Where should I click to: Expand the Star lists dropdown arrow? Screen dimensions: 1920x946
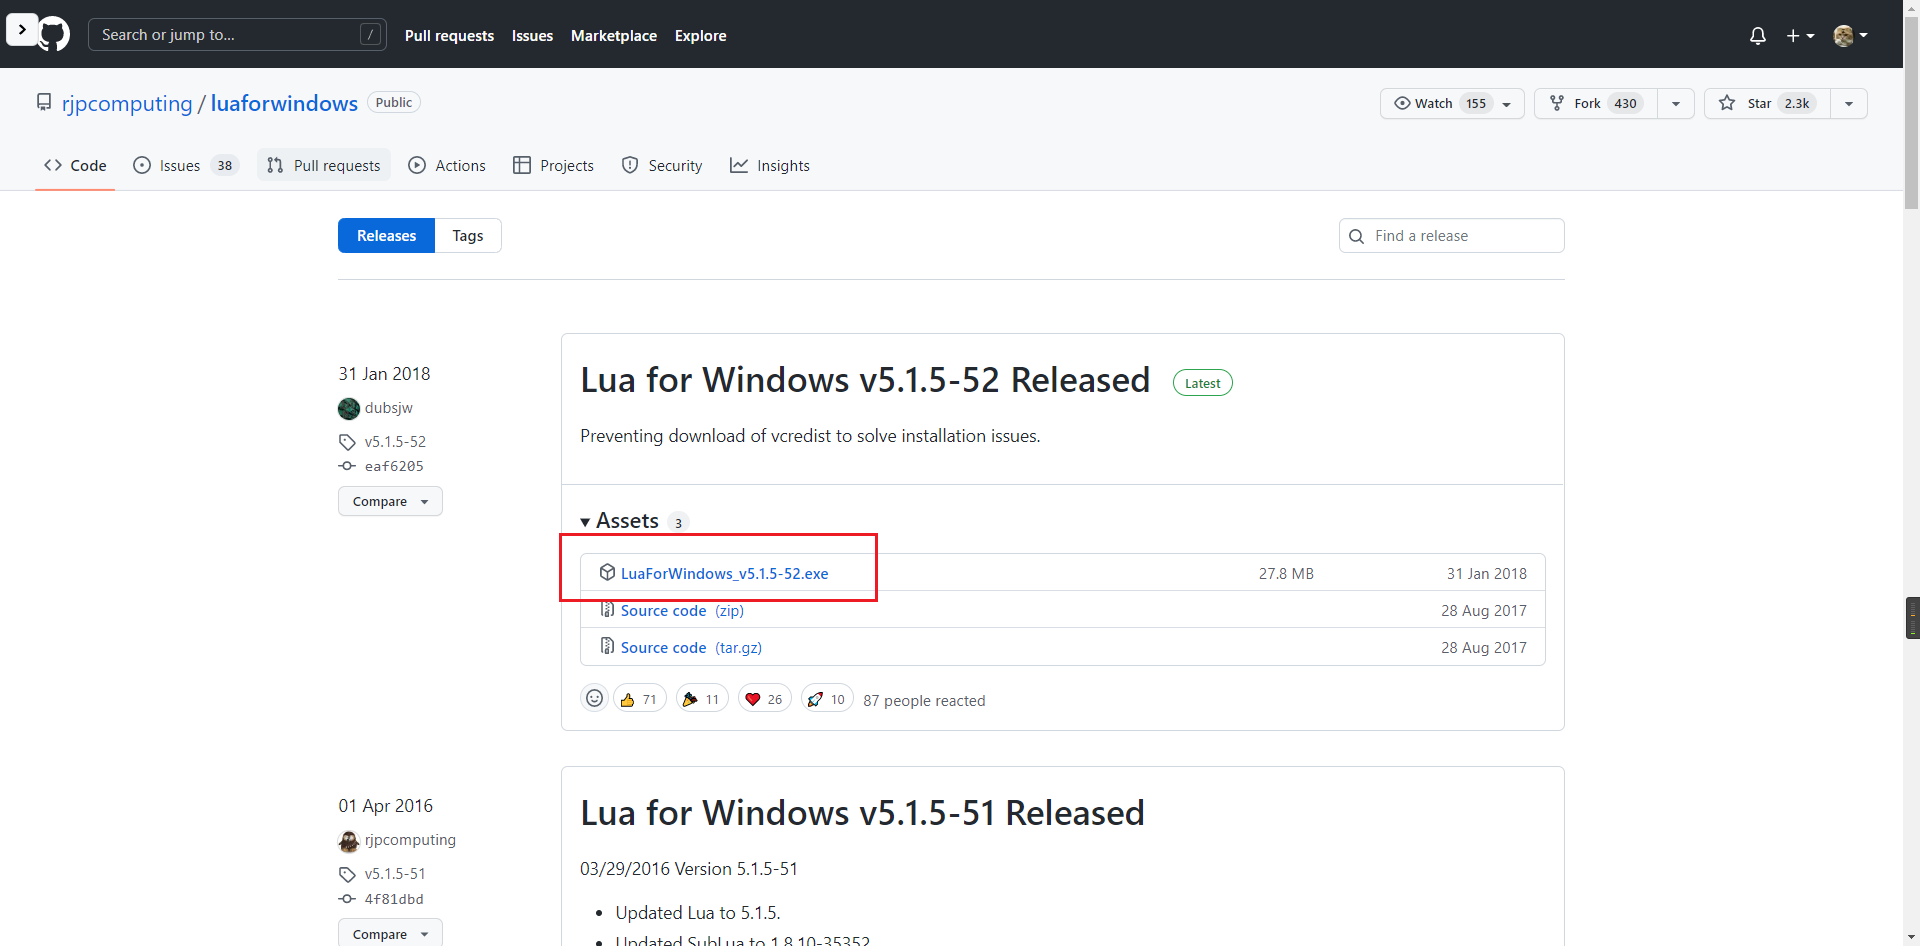(1849, 103)
